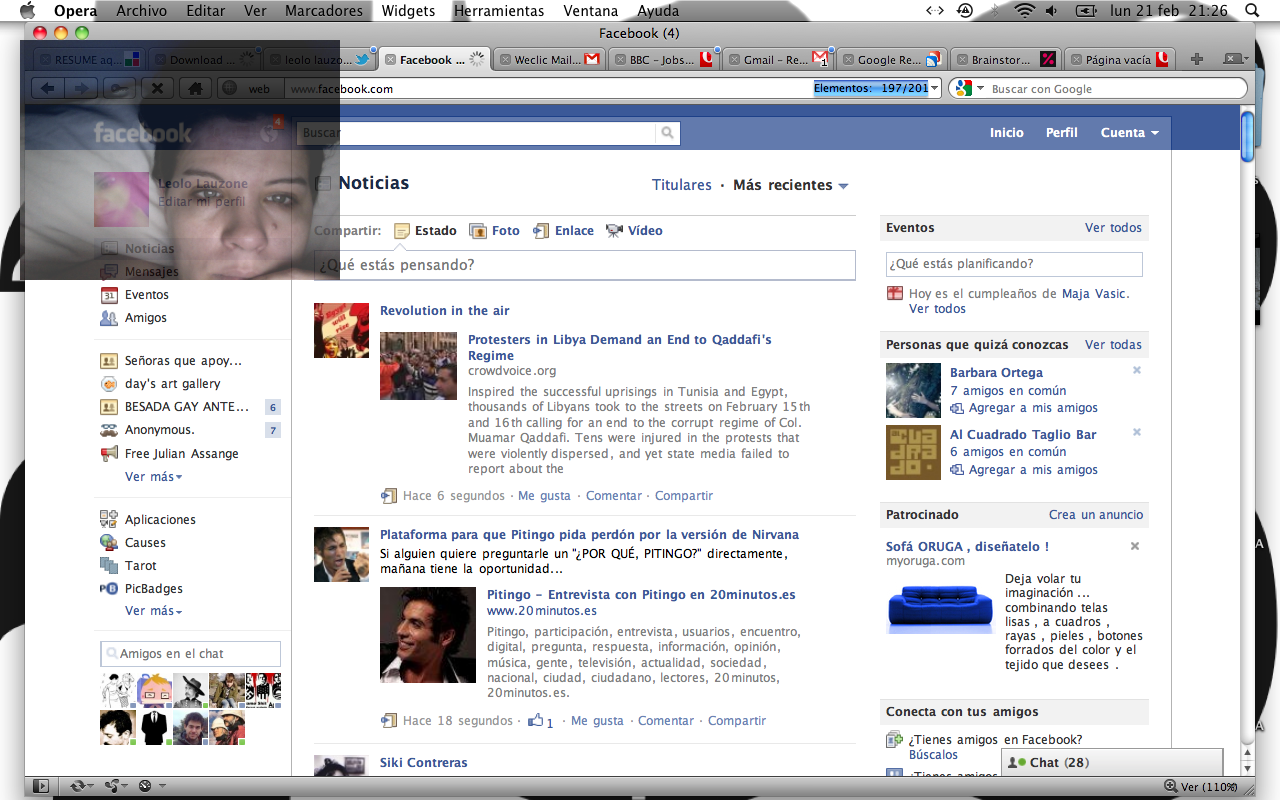1280x800 pixels.
Task: Click Me gusta on the Libya post
Action: [x=544, y=496]
